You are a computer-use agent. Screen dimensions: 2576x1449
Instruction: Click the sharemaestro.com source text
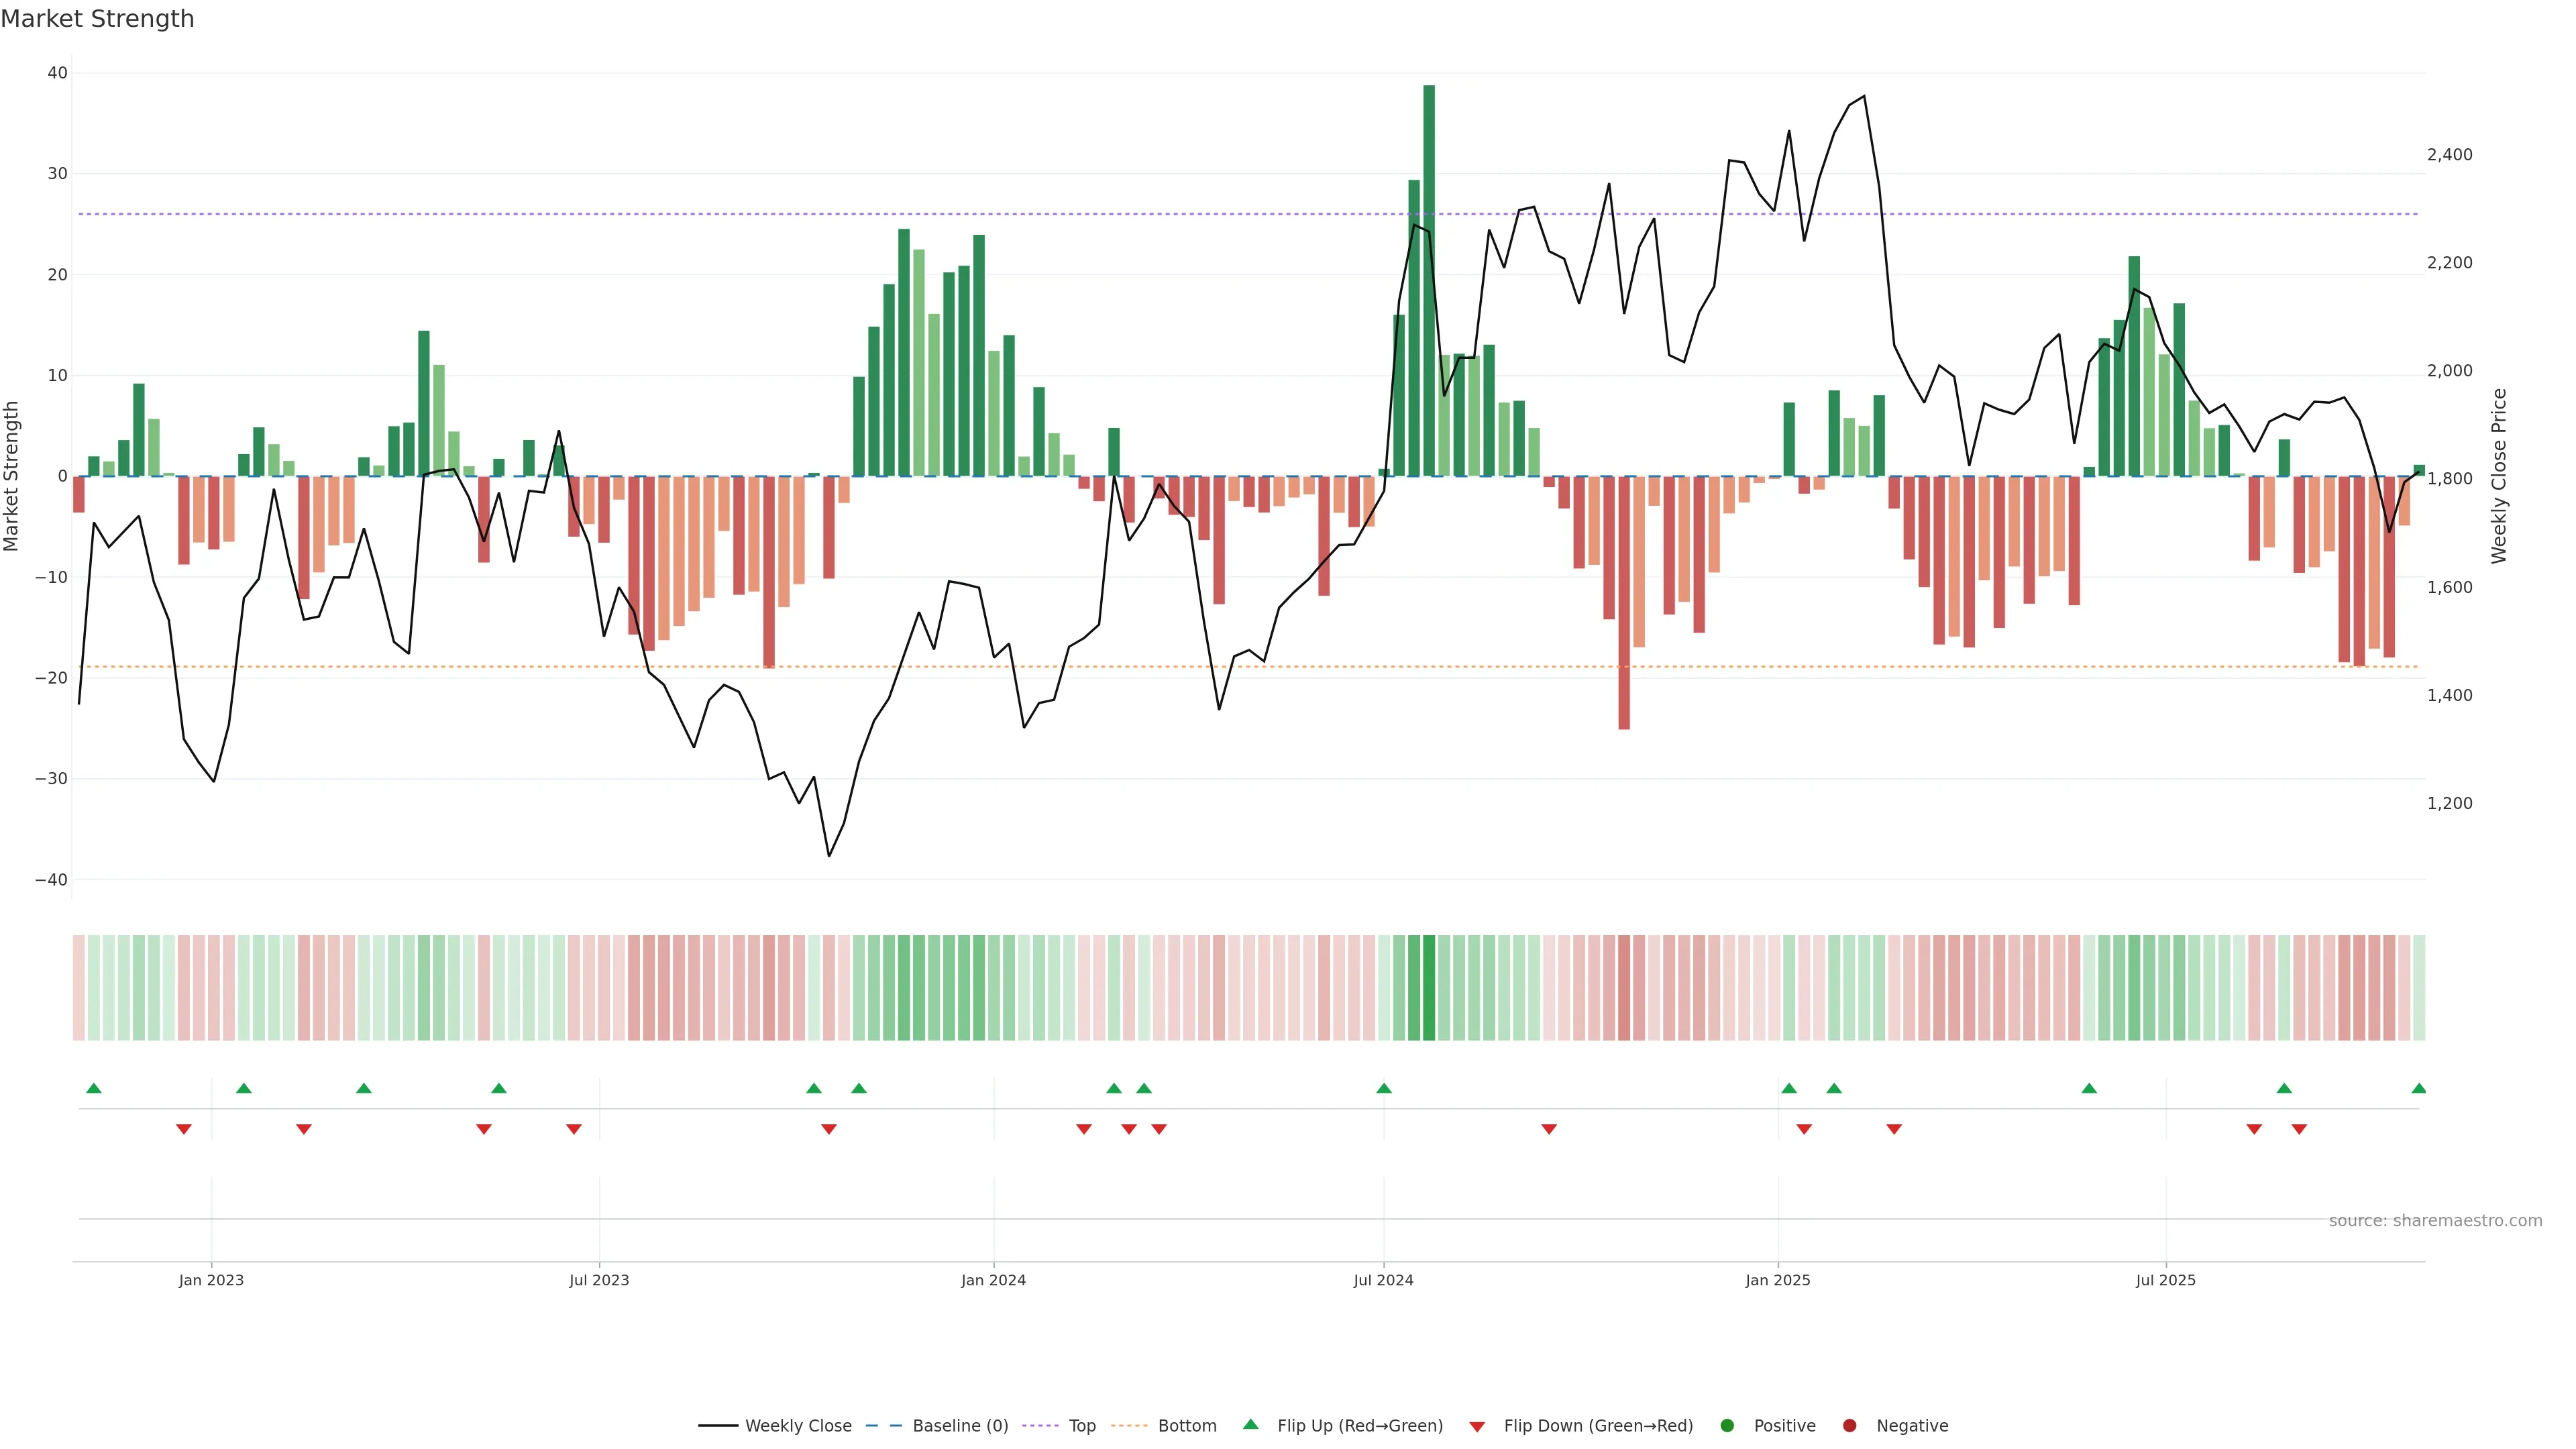click(2435, 1221)
